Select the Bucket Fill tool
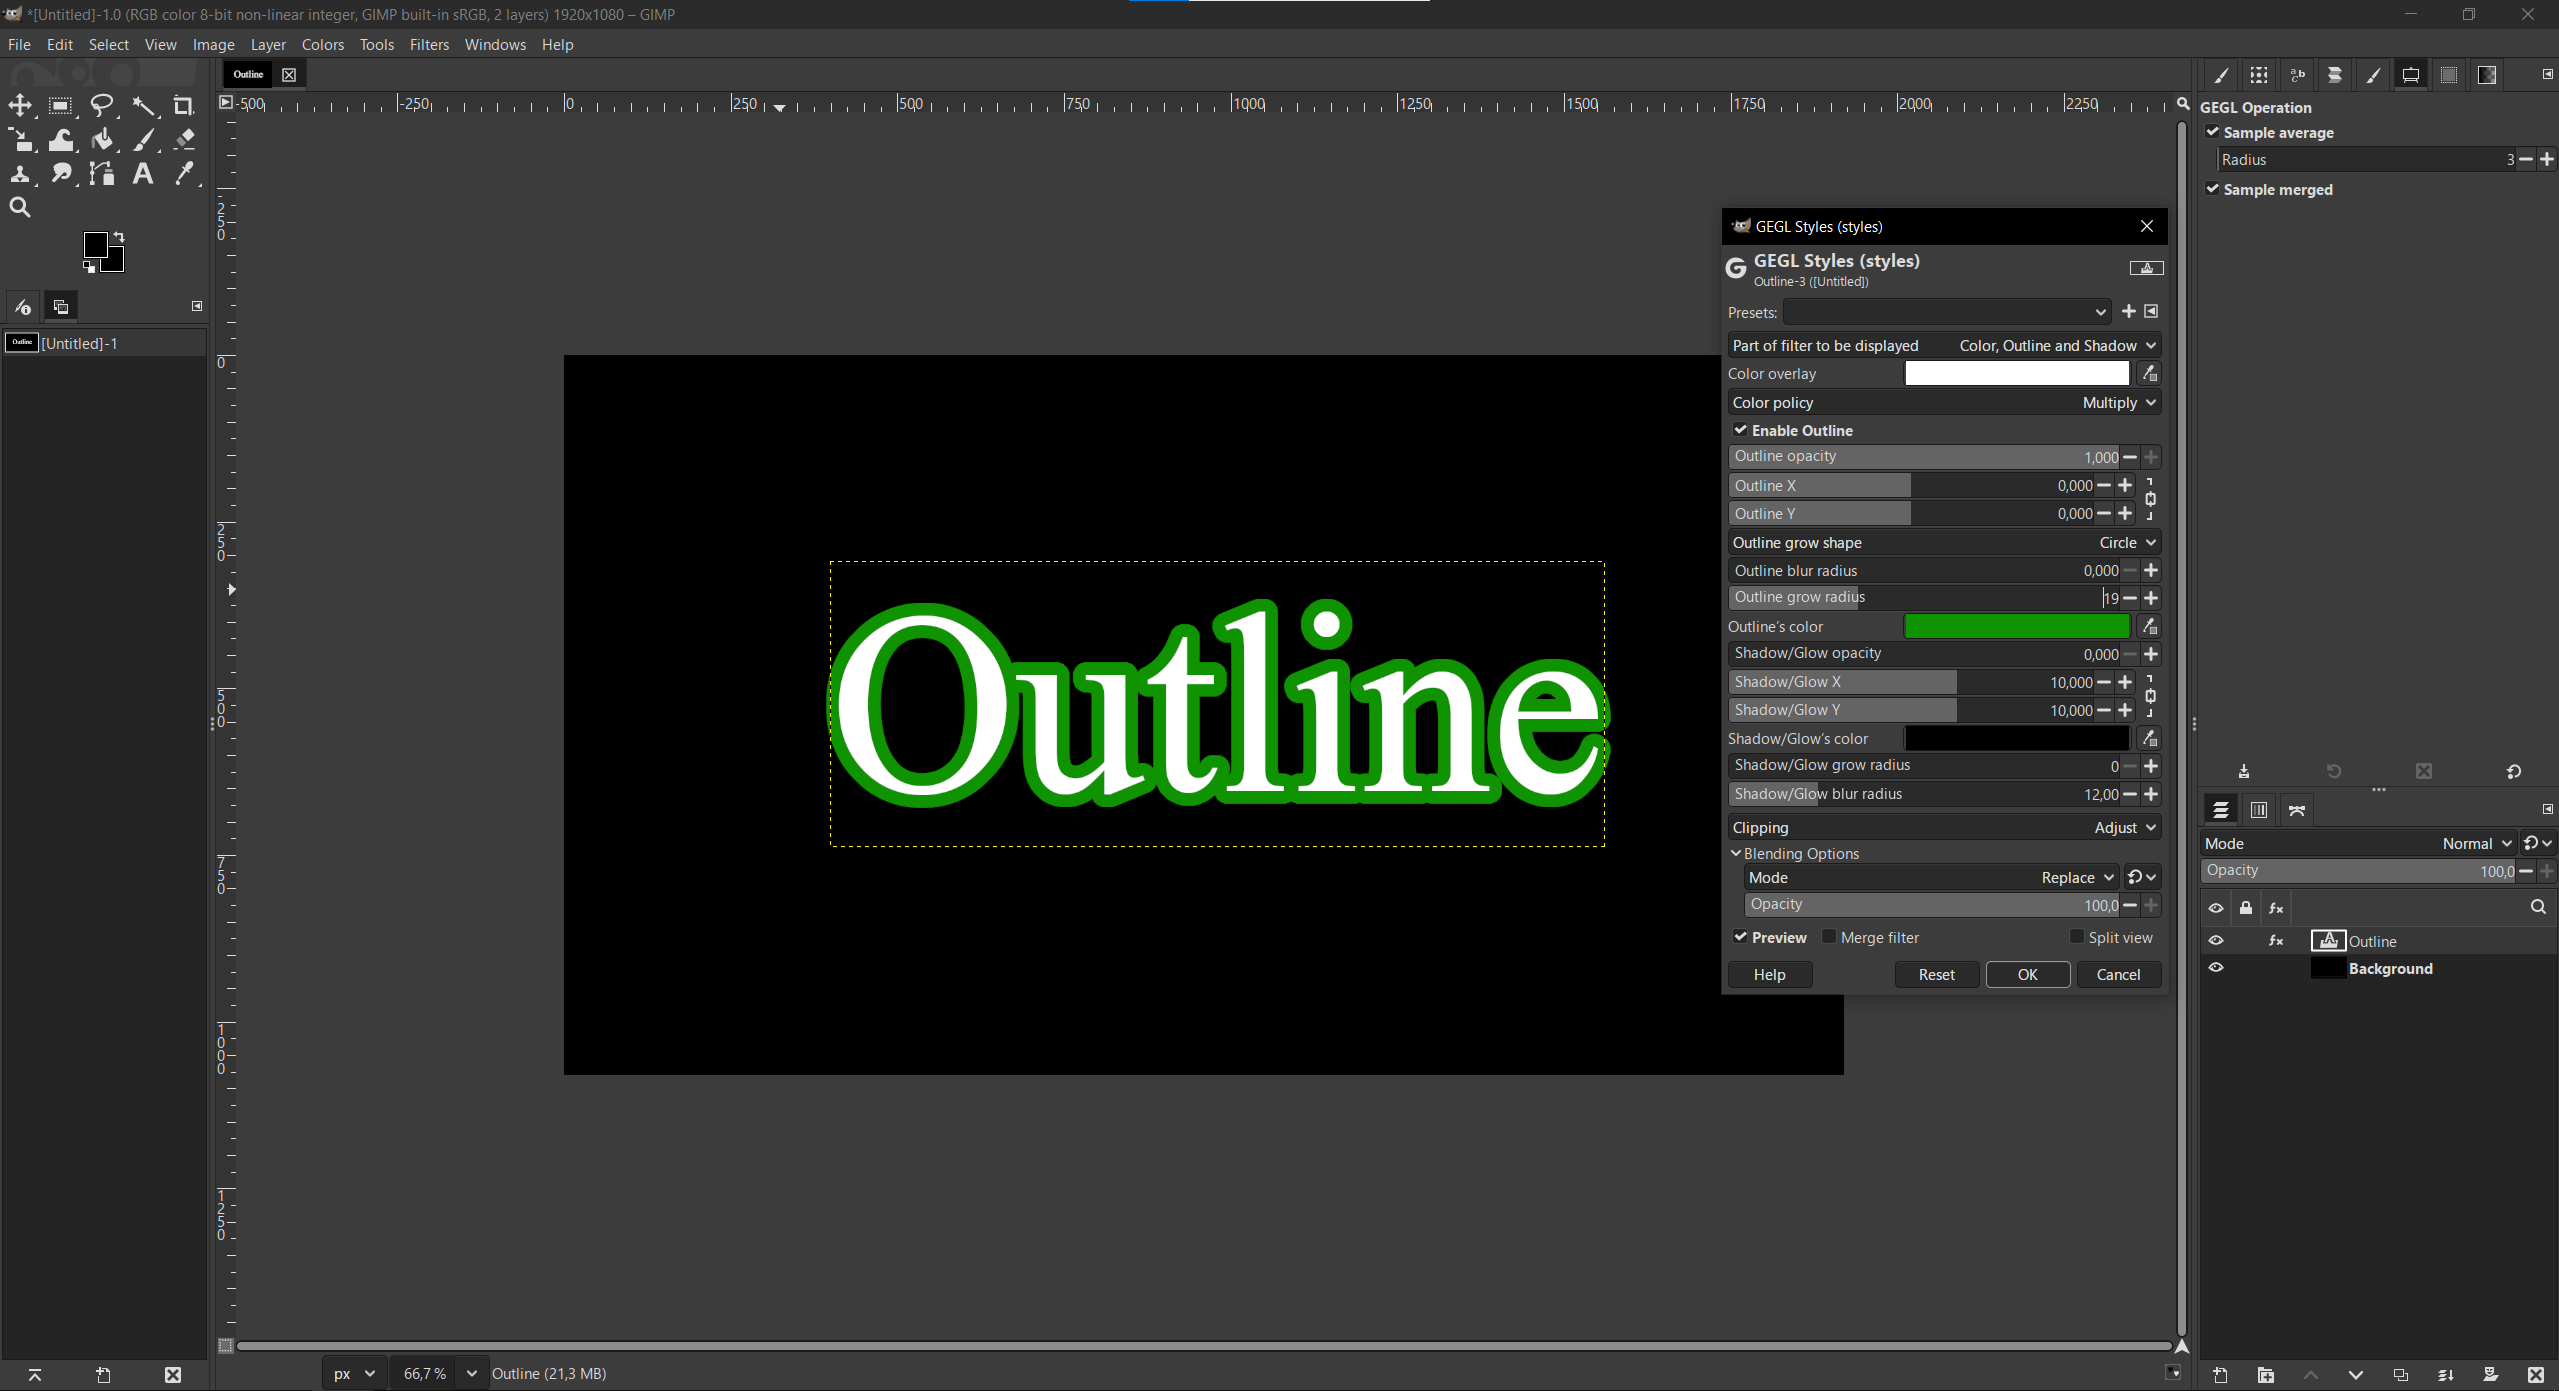 coord(102,140)
